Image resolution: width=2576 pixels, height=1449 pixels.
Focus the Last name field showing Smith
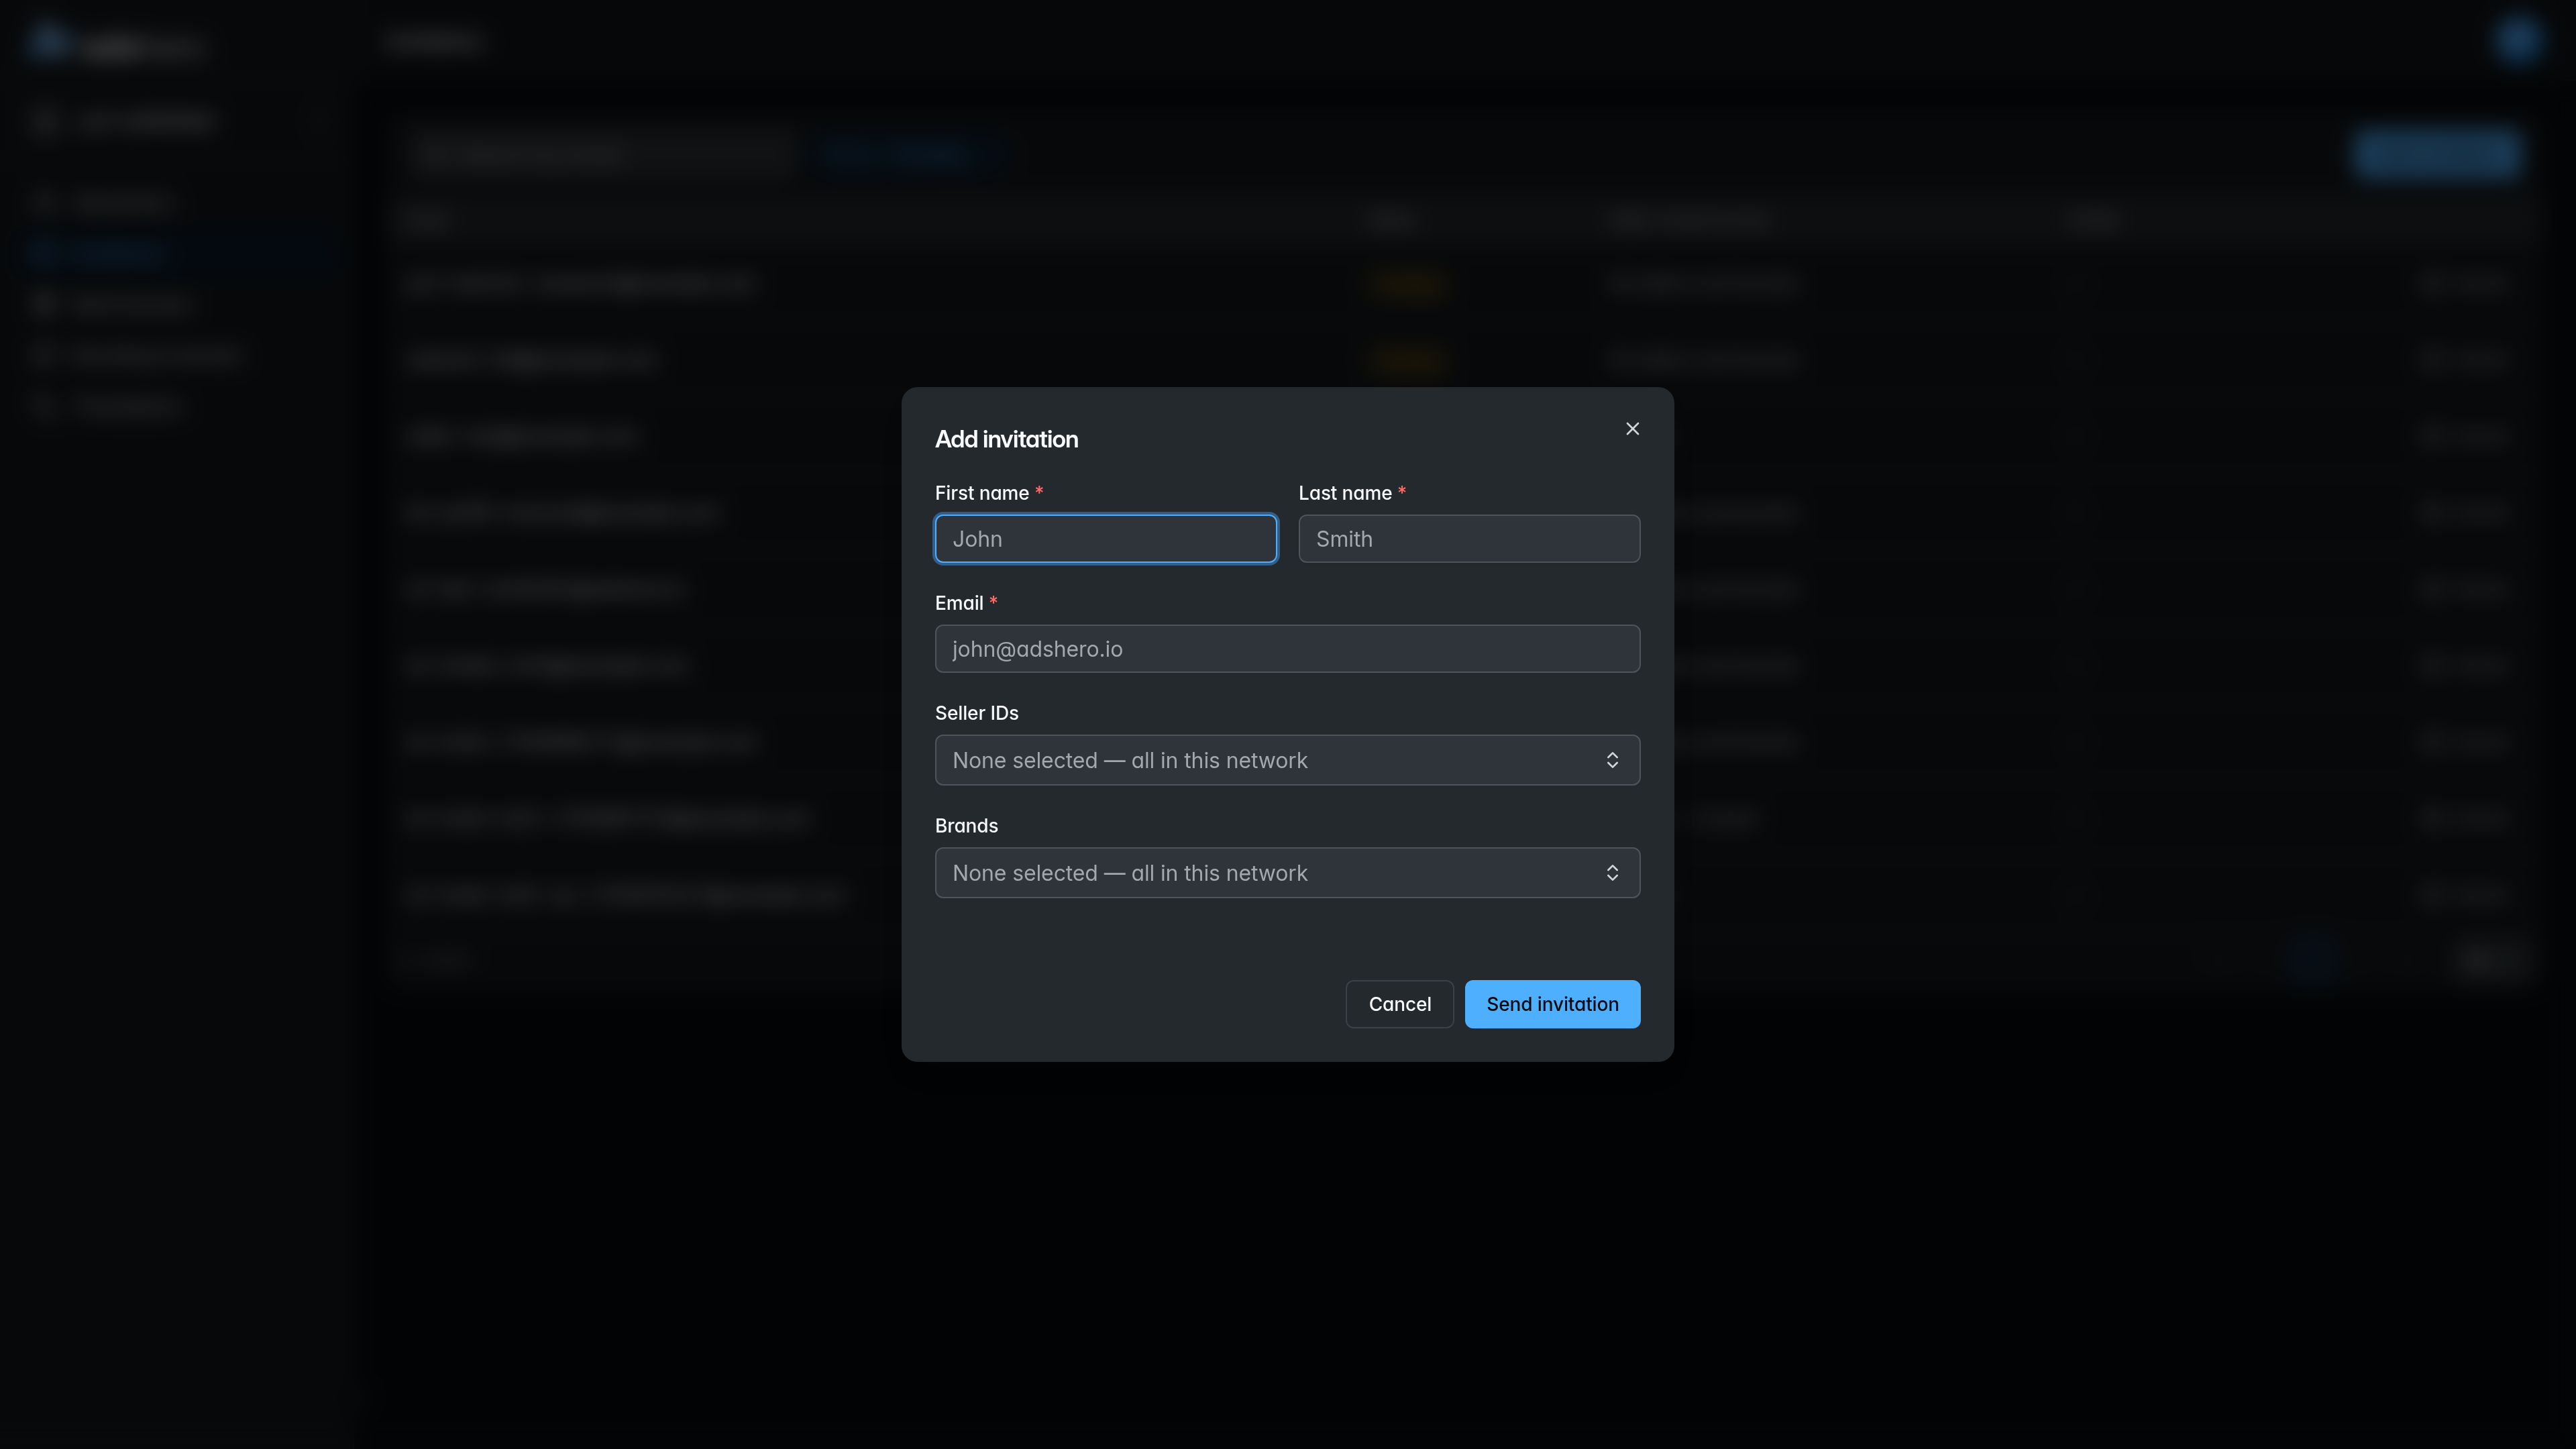[x=1469, y=539]
